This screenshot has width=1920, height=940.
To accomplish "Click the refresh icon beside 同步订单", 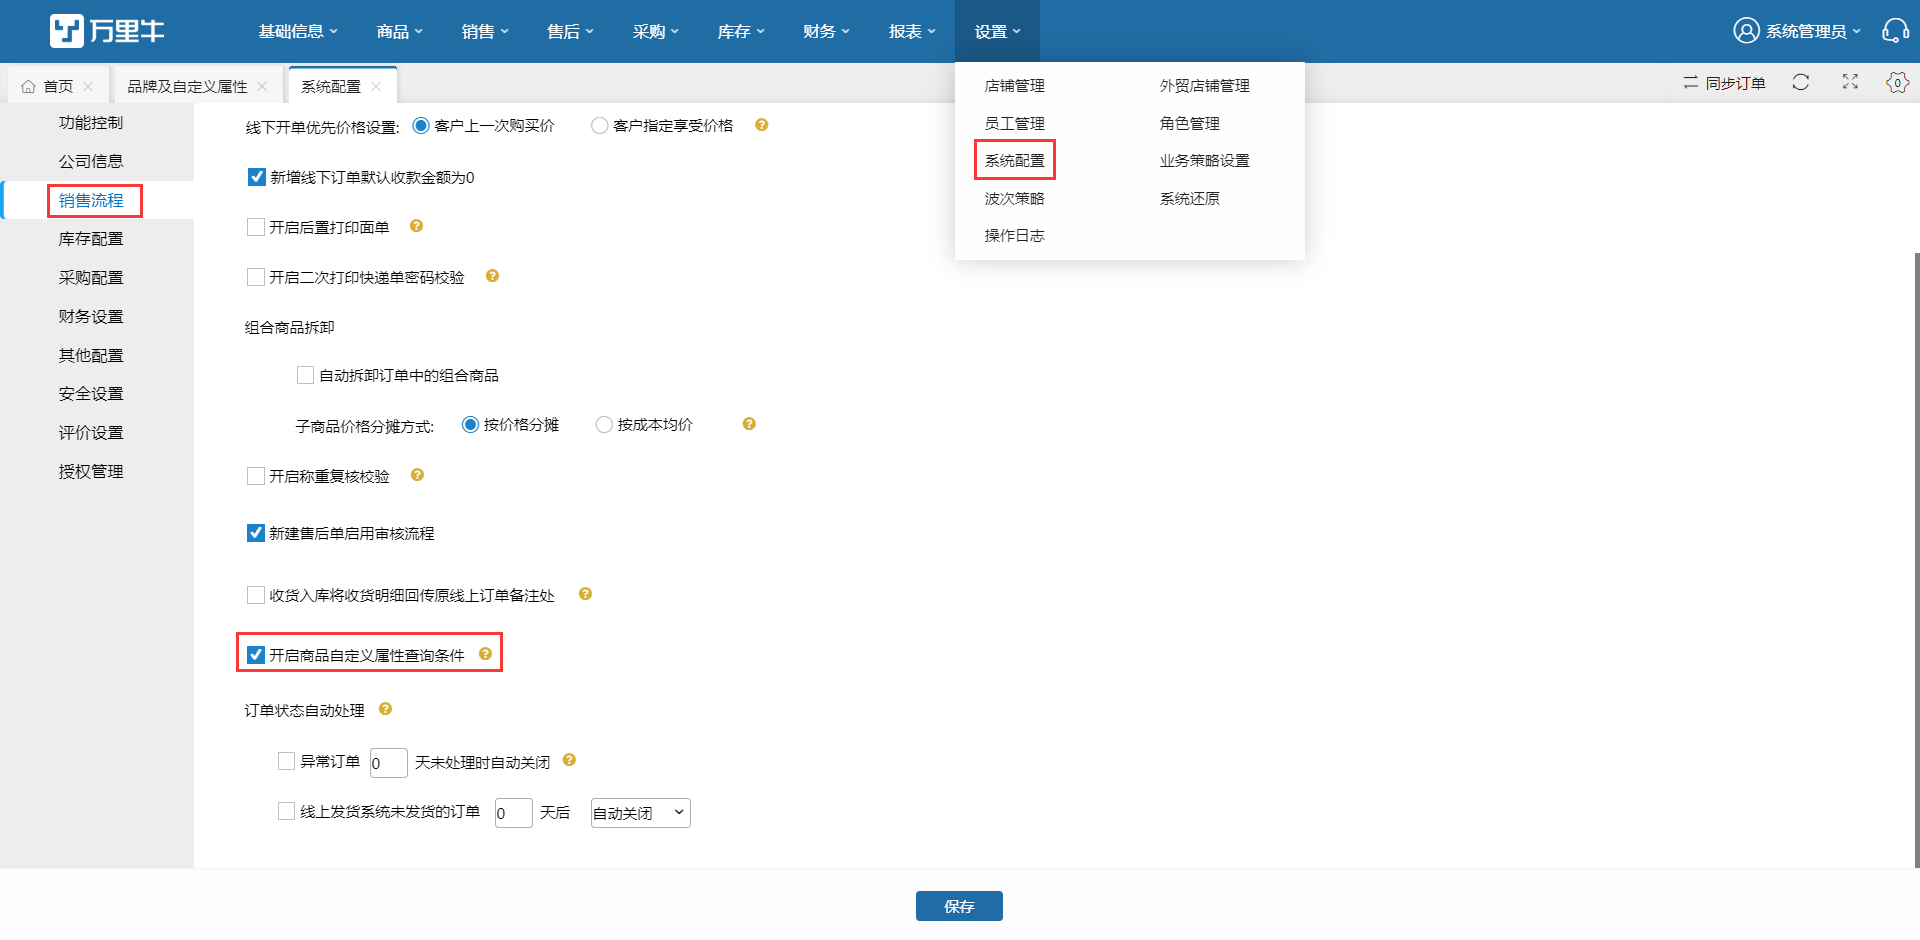I will 1801,82.
